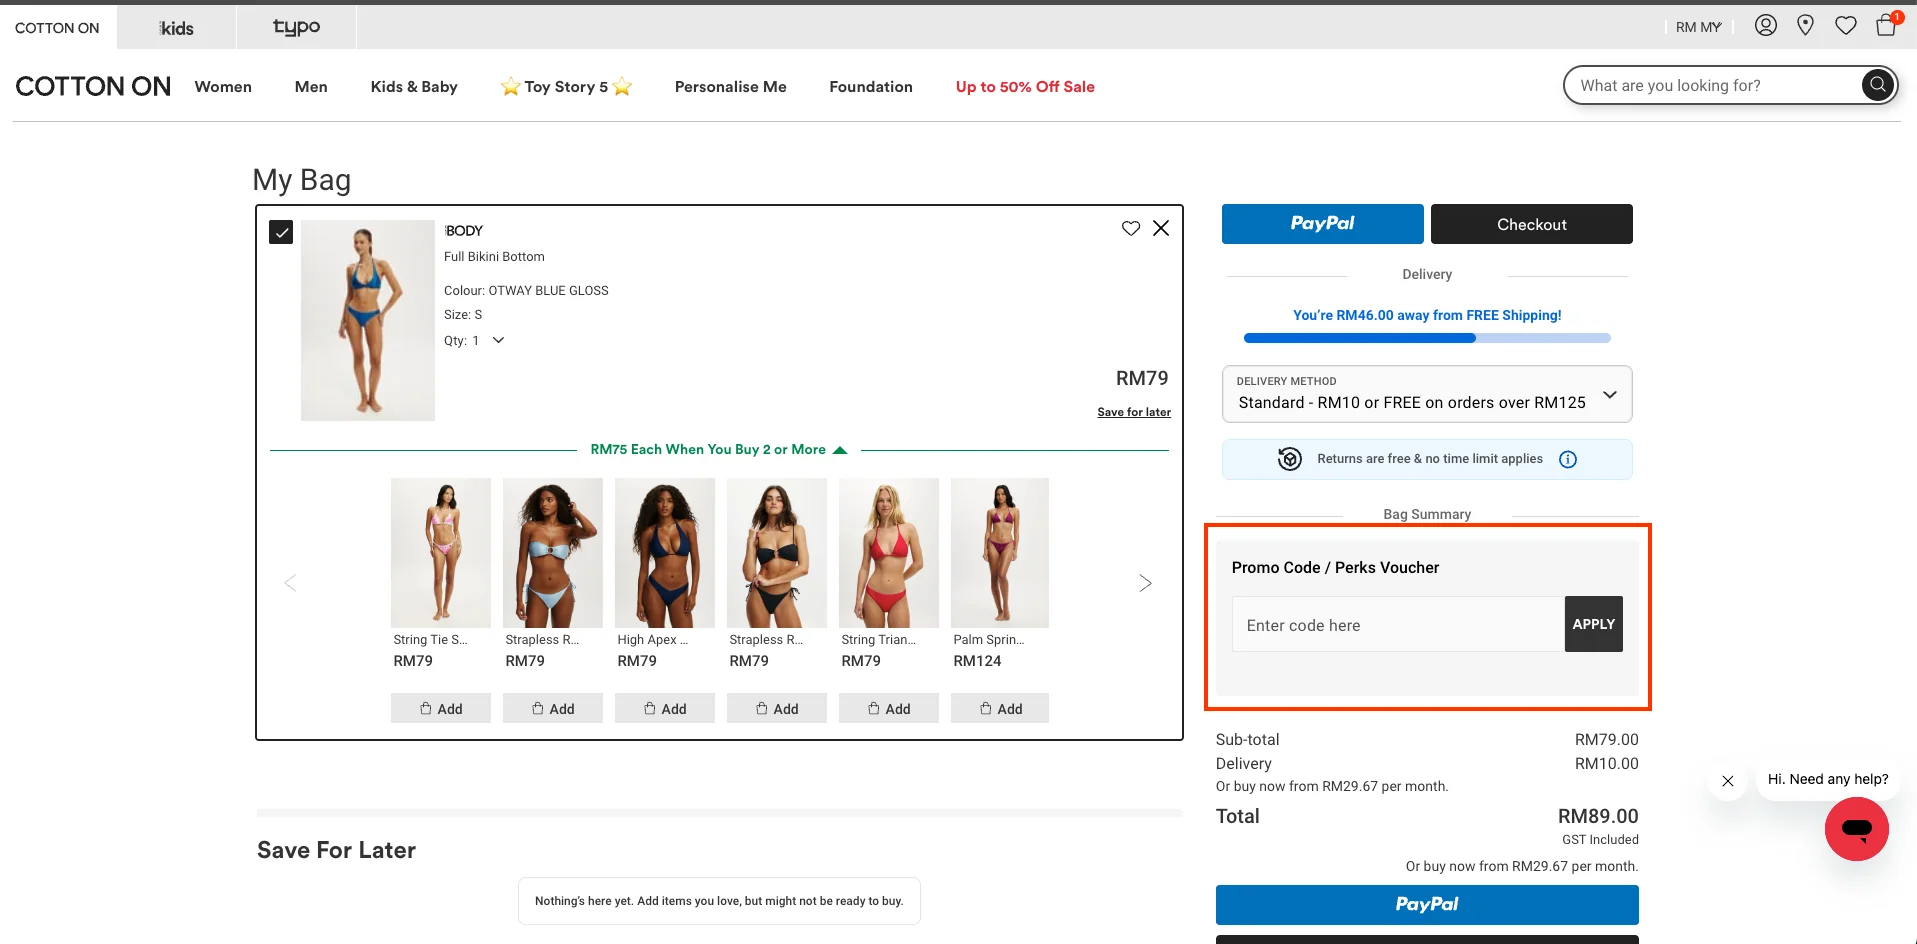Click the promo code input field
This screenshot has height=944, width=1917.
pos(1398,624)
